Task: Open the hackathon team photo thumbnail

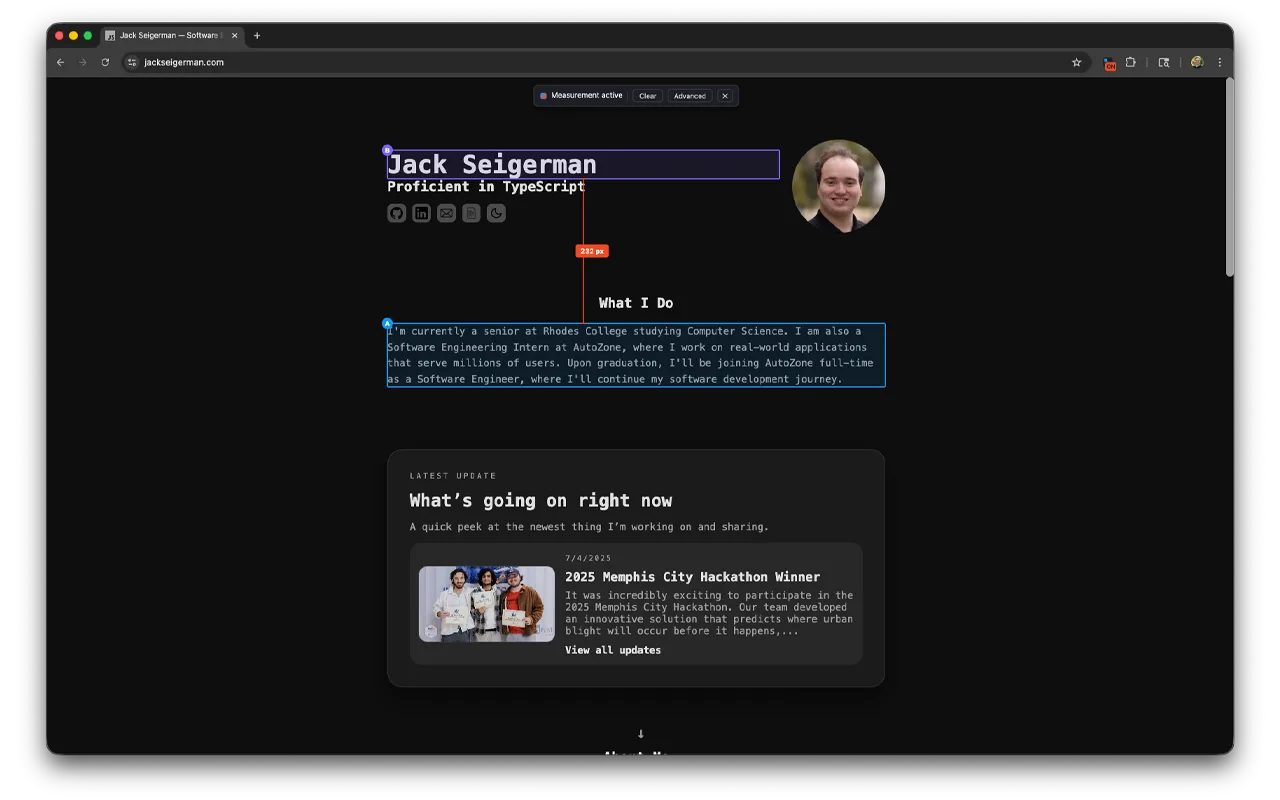Action: [x=487, y=604]
